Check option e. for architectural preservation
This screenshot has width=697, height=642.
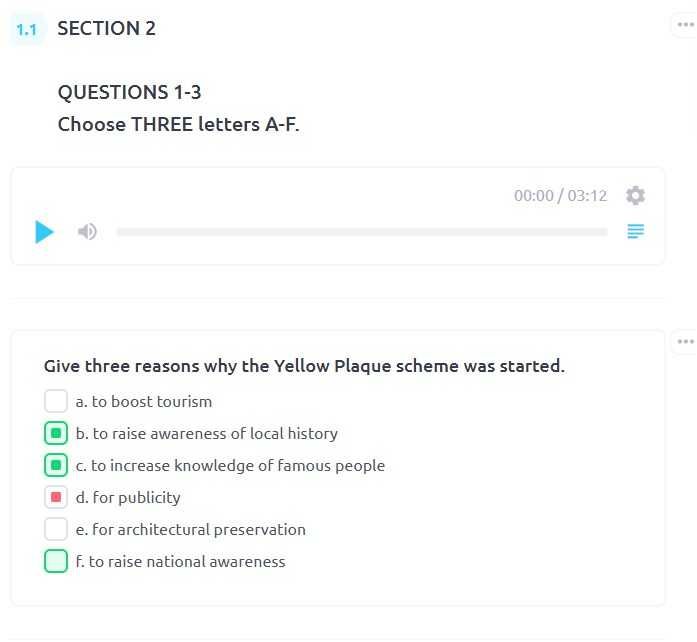coord(56,530)
